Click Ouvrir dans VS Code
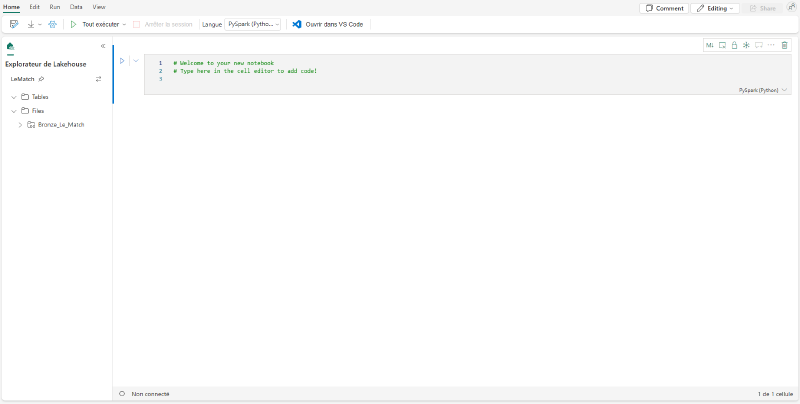Screen dimensions: 800x404 coord(328,24)
